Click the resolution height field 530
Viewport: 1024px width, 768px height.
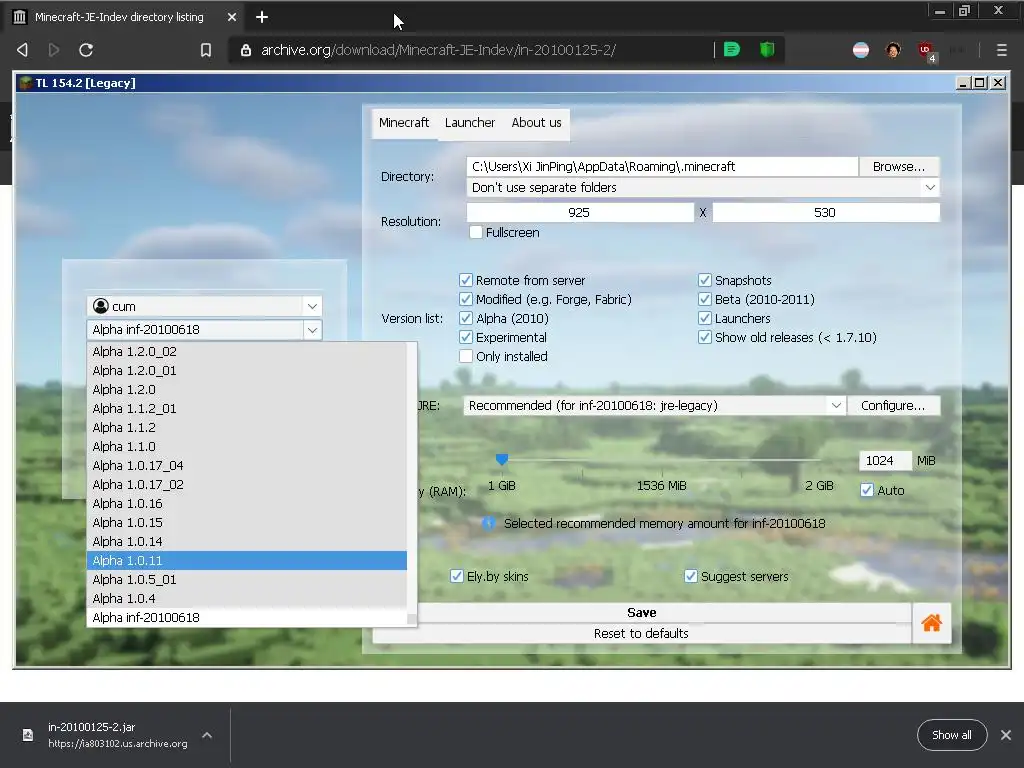pyautogui.click(x=826, y=212)
